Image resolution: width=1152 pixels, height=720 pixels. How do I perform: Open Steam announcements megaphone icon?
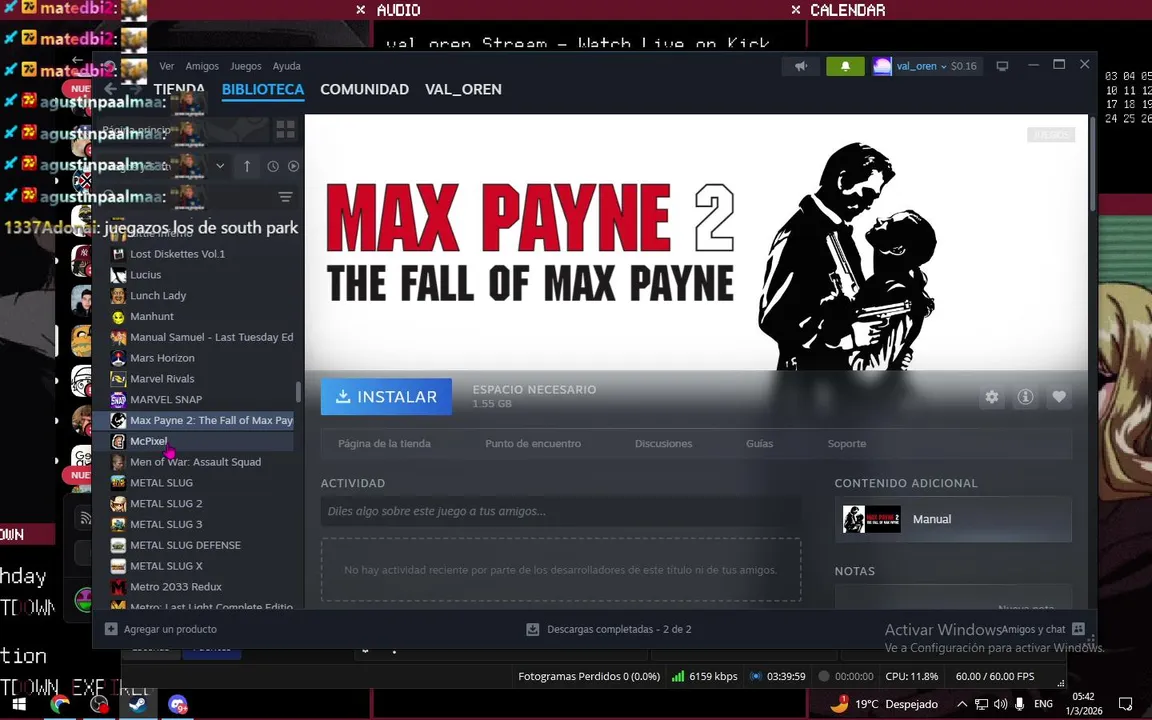[801, 66]
